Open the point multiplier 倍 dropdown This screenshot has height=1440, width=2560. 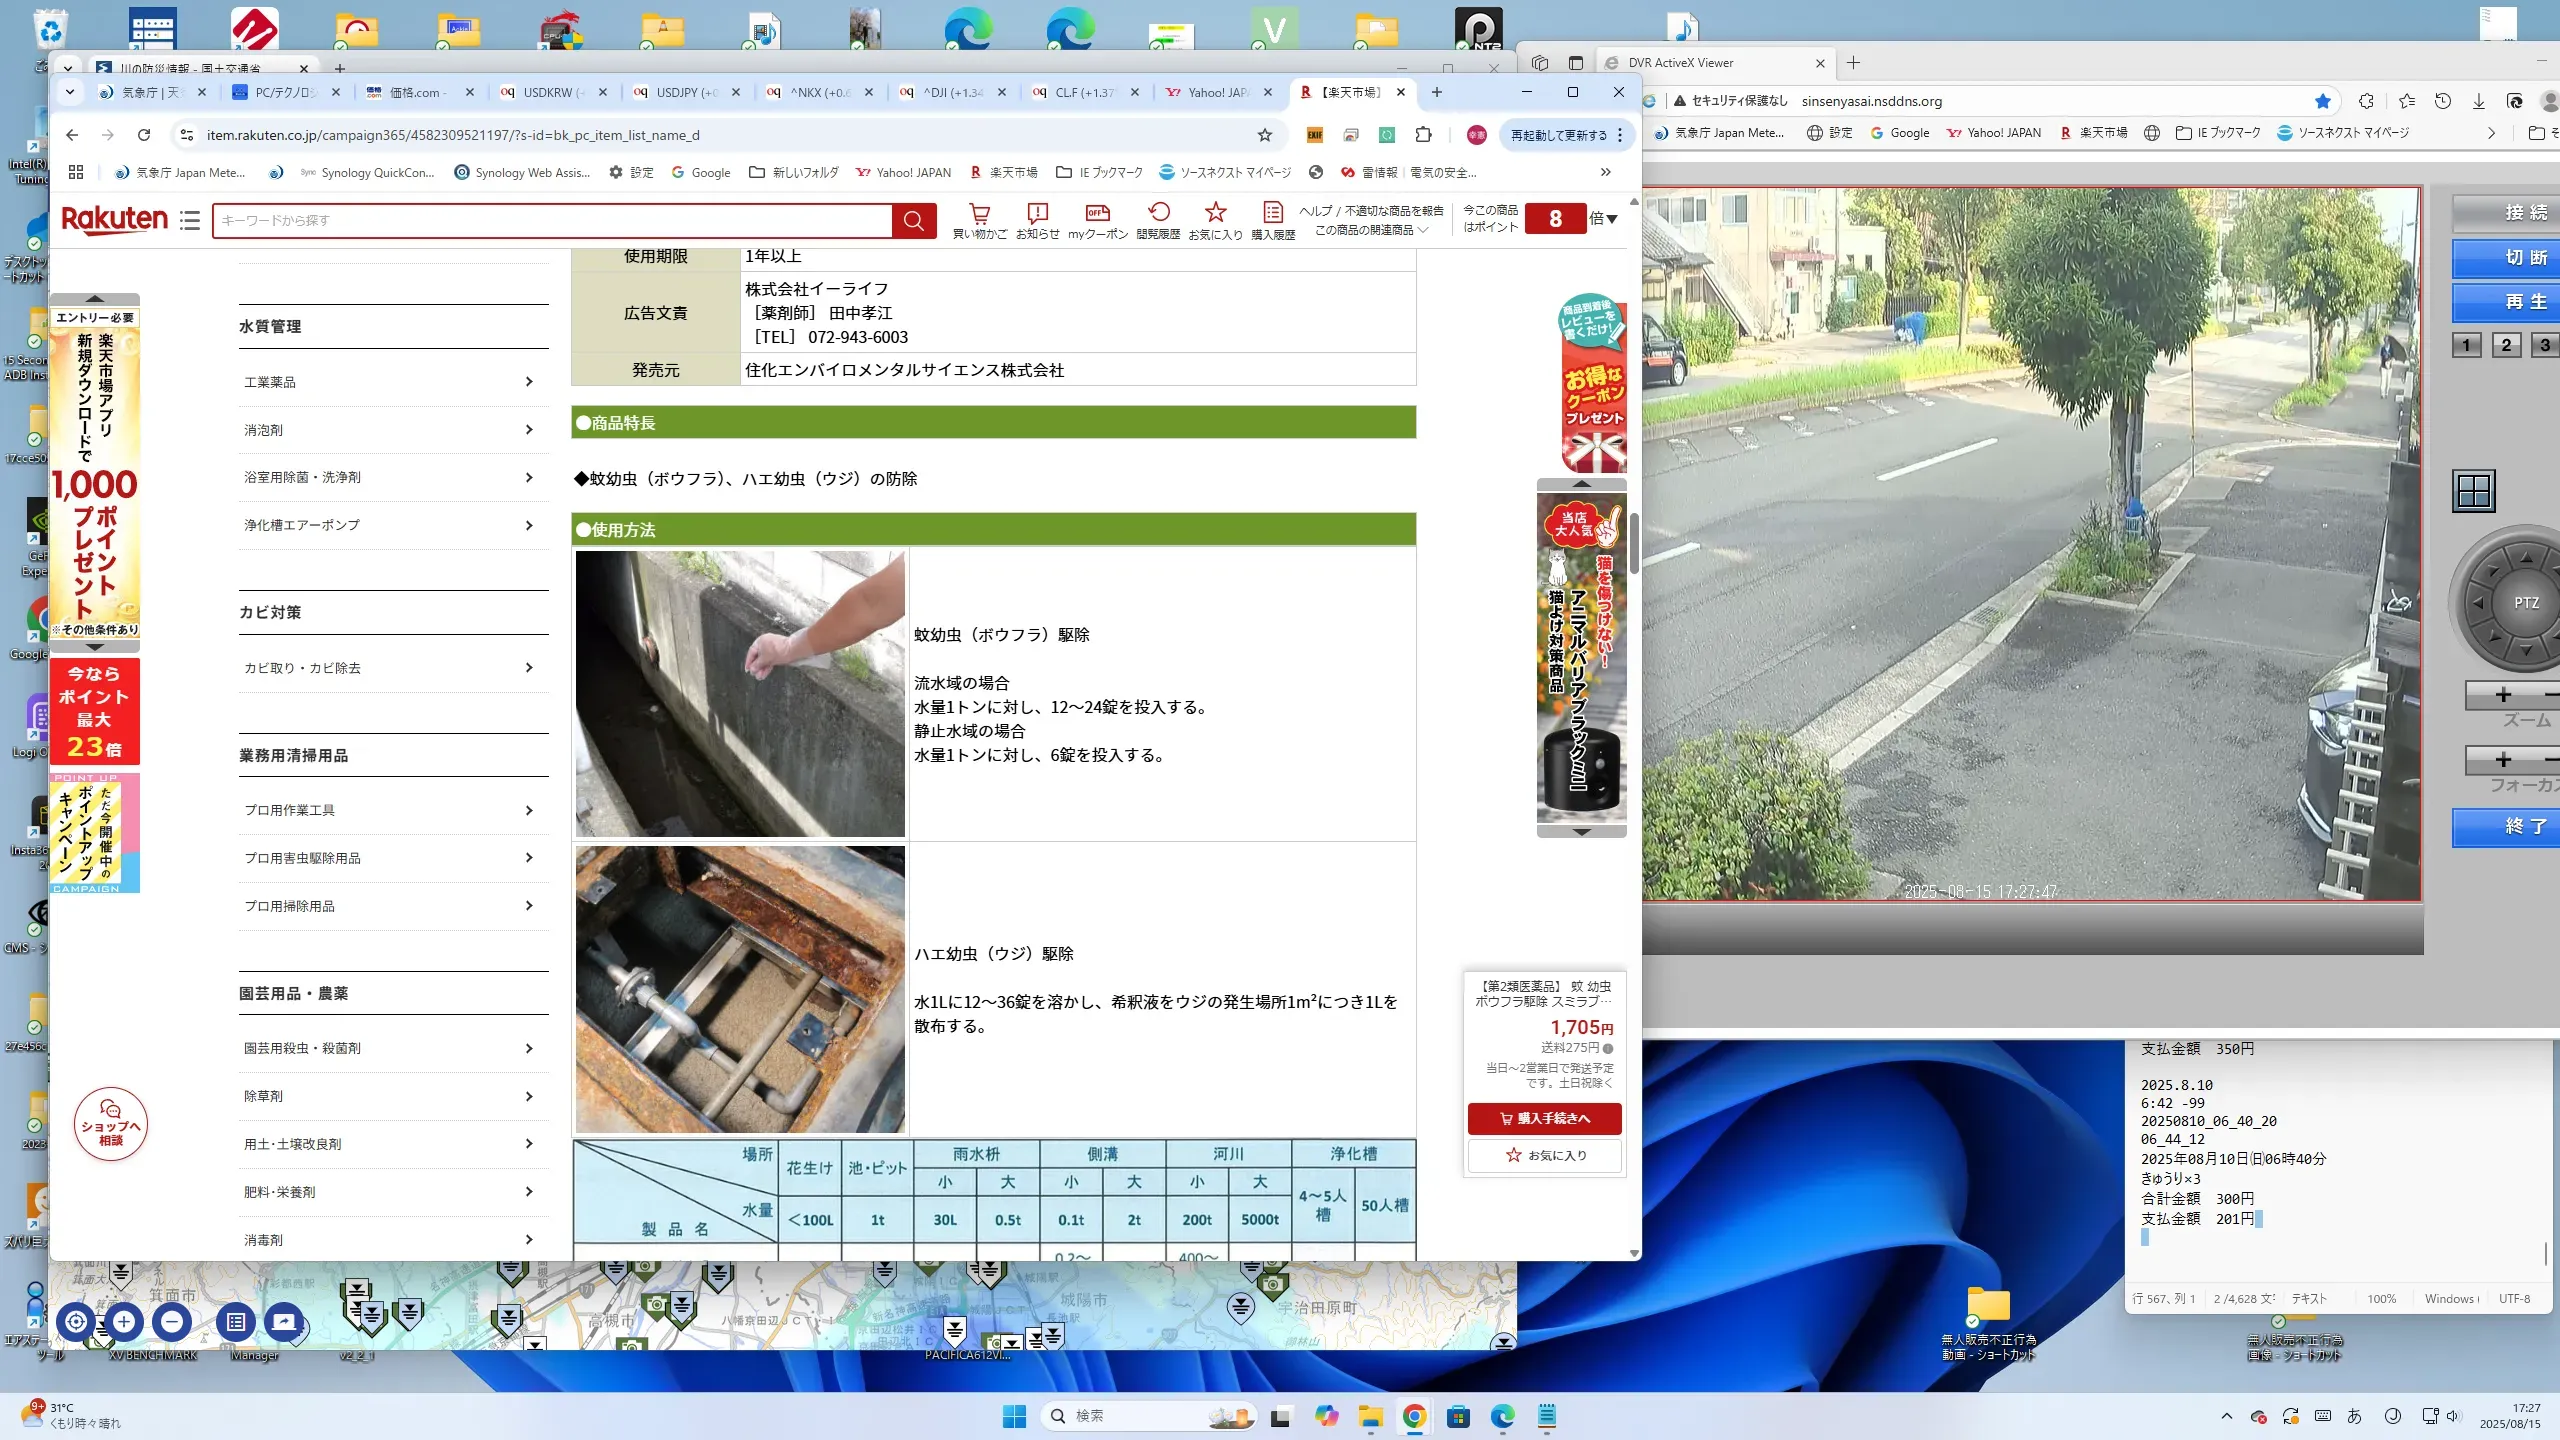click(1603, 219)
